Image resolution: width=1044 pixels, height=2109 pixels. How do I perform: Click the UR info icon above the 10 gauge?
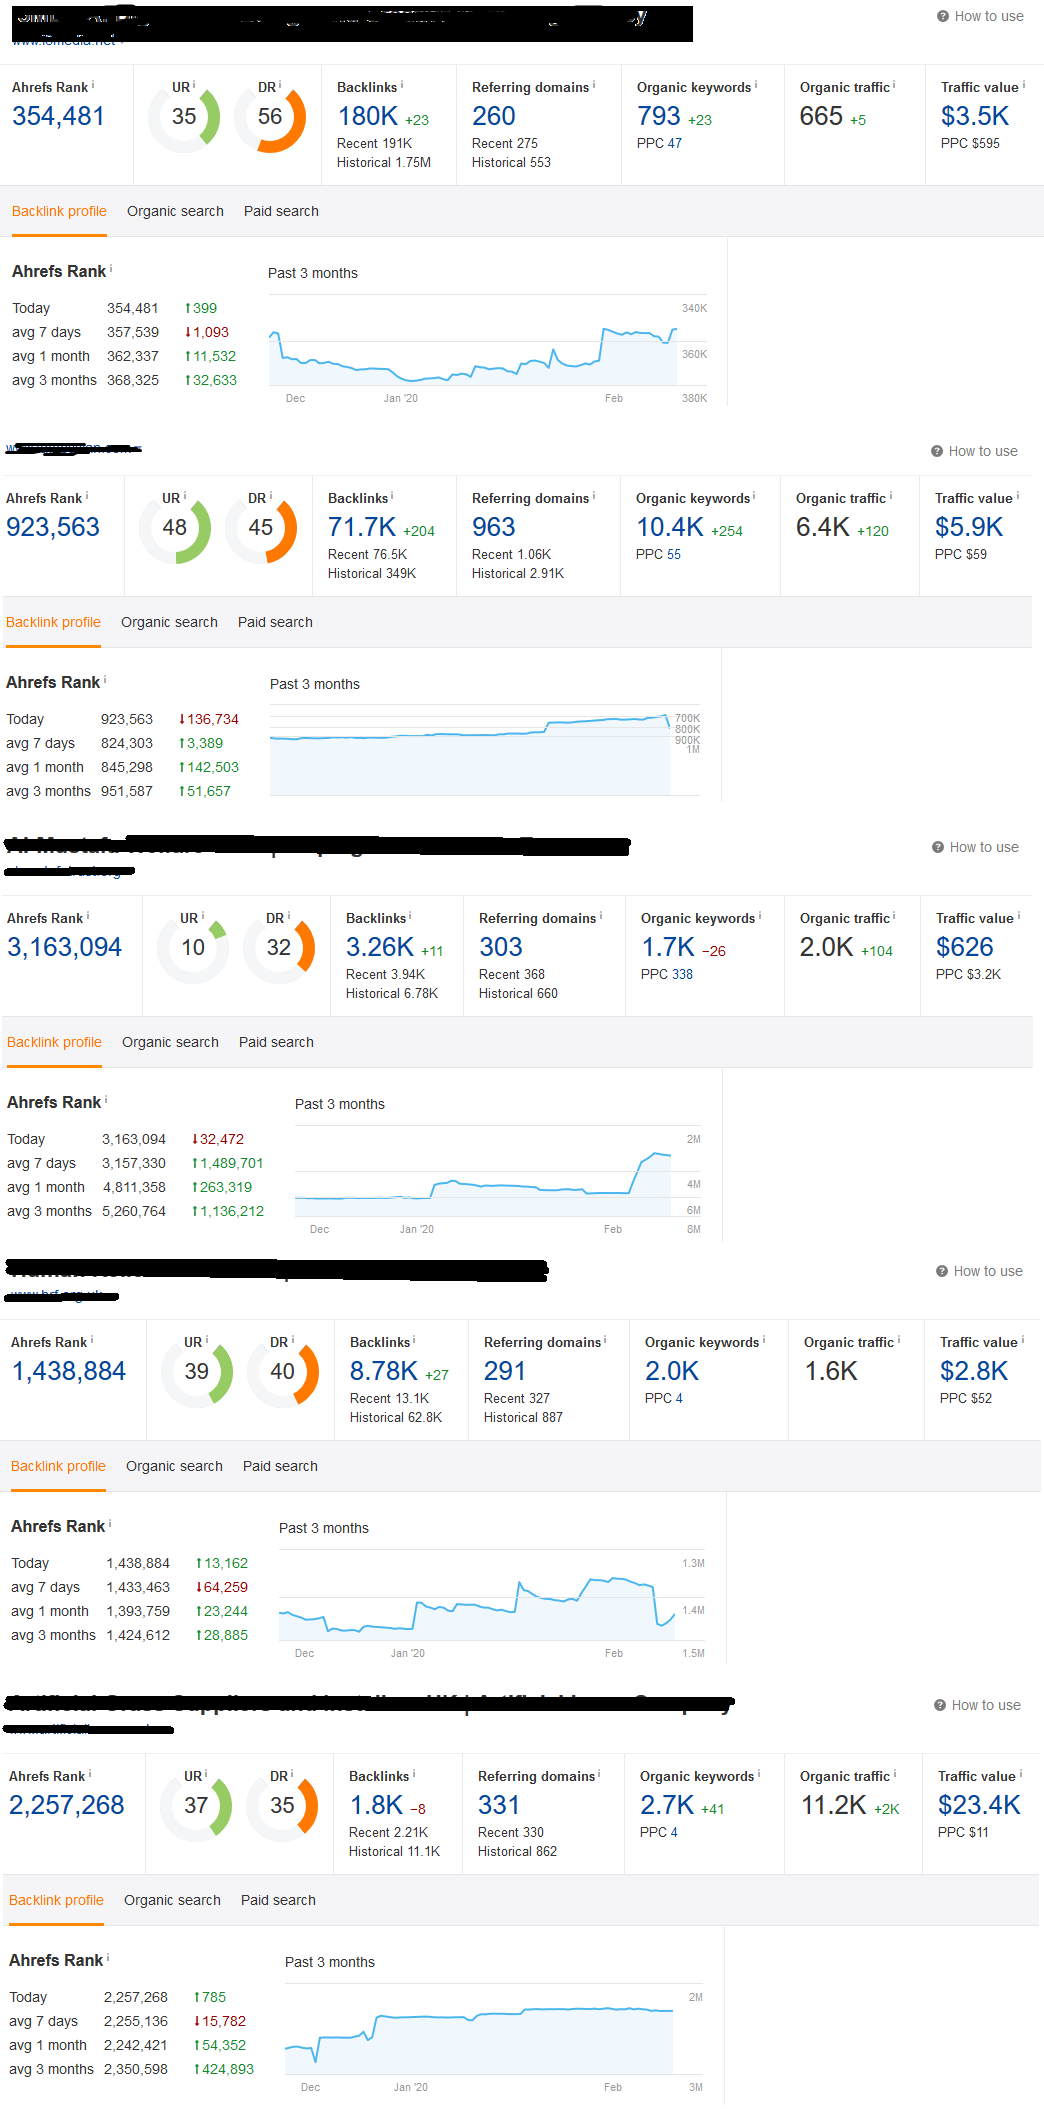tap(204, 916)
